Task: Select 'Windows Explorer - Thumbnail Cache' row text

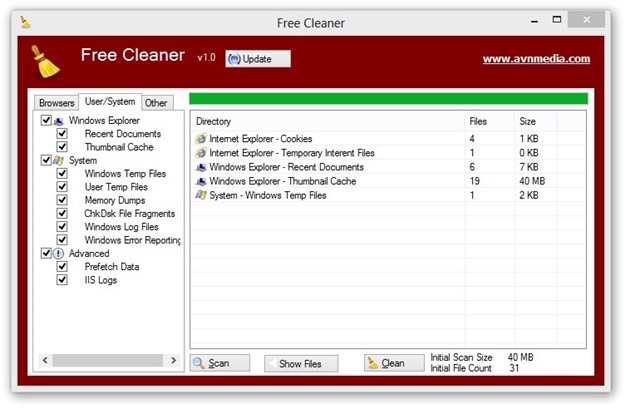Action: pos(283,181)
